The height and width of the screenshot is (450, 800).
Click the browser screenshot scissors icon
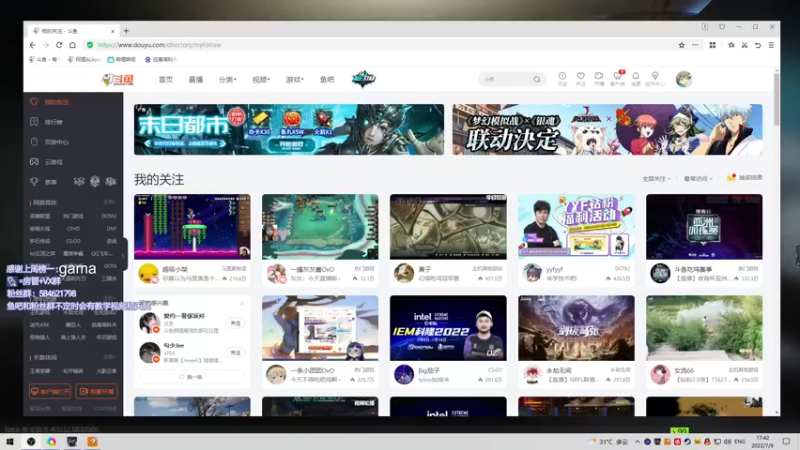(x=744, y=45)
